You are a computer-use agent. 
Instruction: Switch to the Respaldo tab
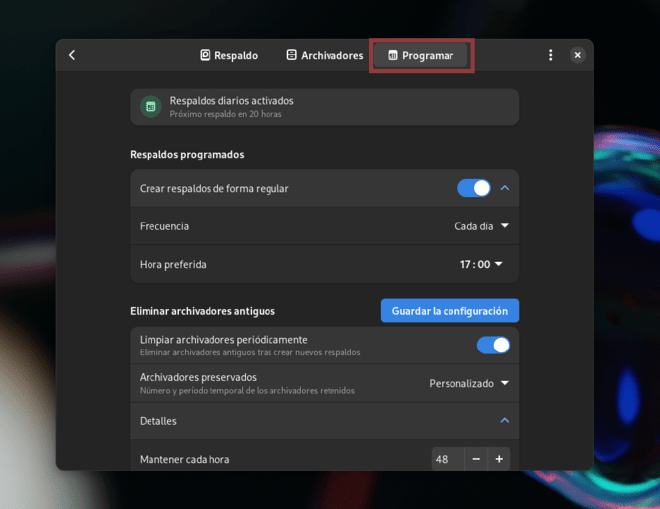pyautogui.click(x=229, y=55)
